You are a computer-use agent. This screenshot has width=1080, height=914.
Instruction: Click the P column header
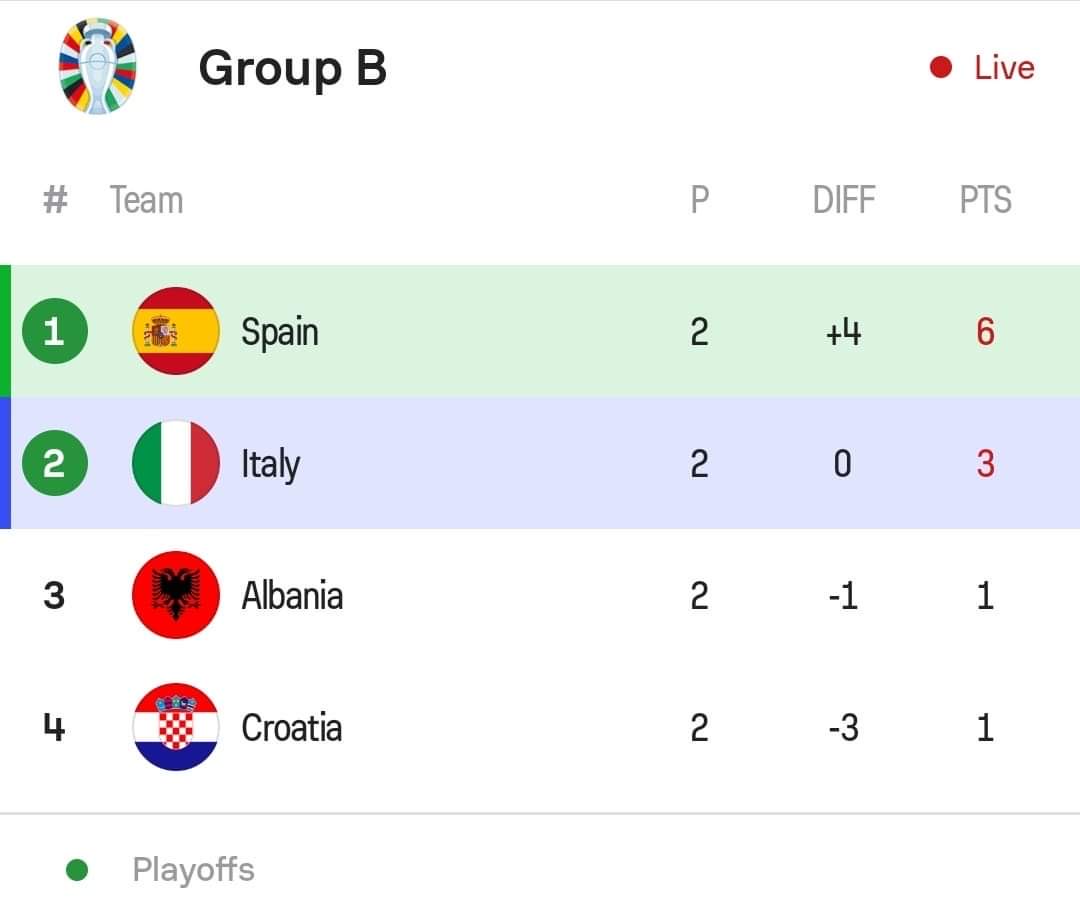click(699, 200)
